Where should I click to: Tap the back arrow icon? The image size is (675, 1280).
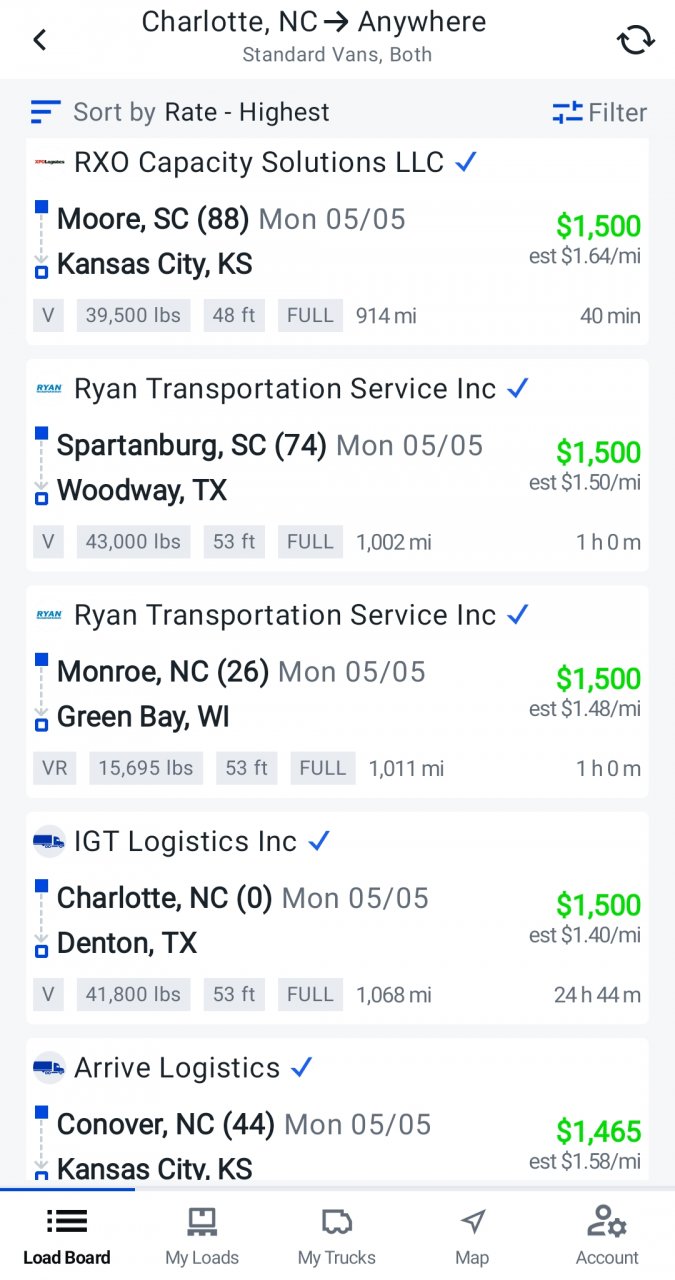pyautogui.click(x=40, y=40)
